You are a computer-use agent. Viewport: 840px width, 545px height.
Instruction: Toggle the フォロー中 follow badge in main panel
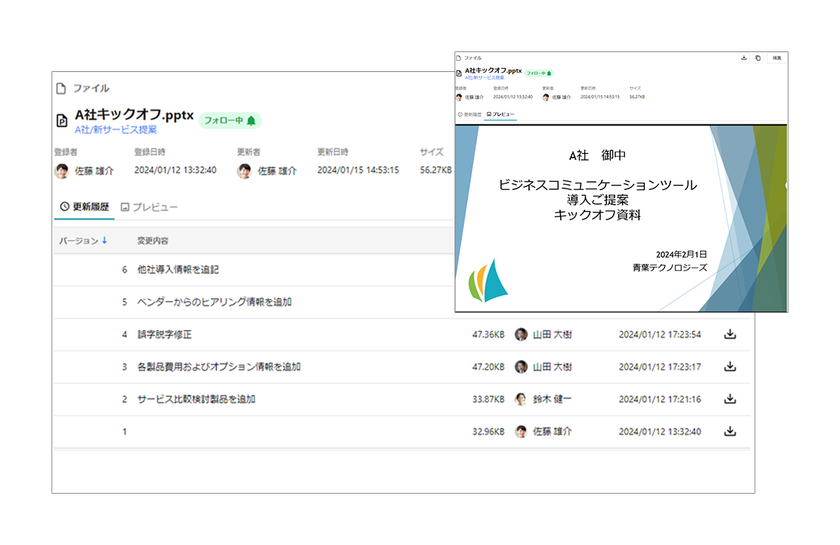(x=230, y=120)
